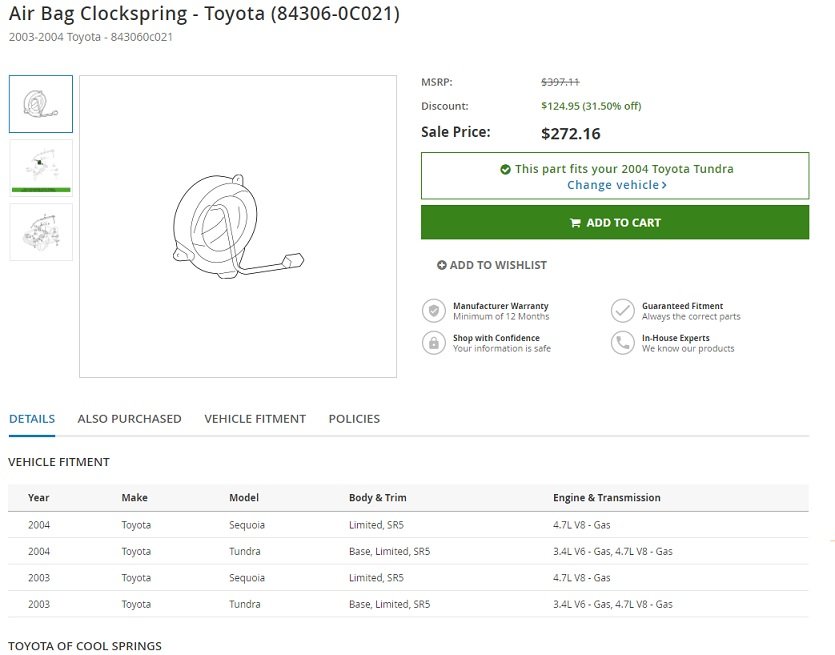This screenshot has width=835, height=655.
Task: Select the second diagram thumbnail
Action: [41, 168]
